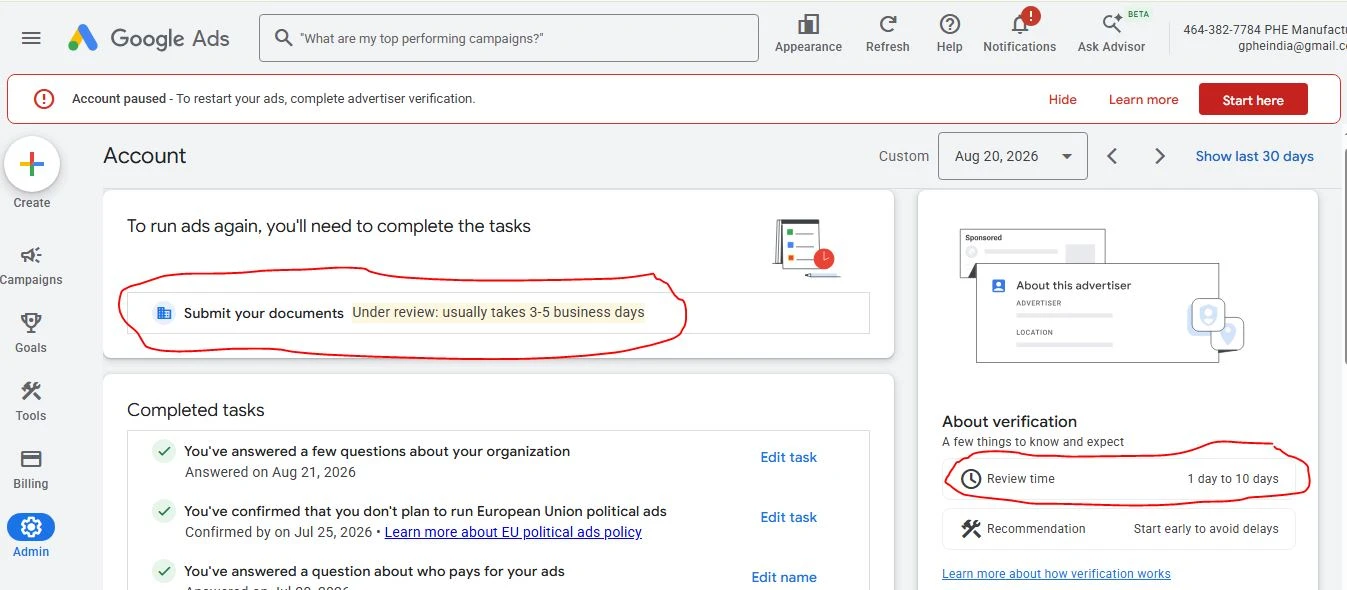Click Edit name for who pays
1347x590 pixels.
[x=784, y=577]
